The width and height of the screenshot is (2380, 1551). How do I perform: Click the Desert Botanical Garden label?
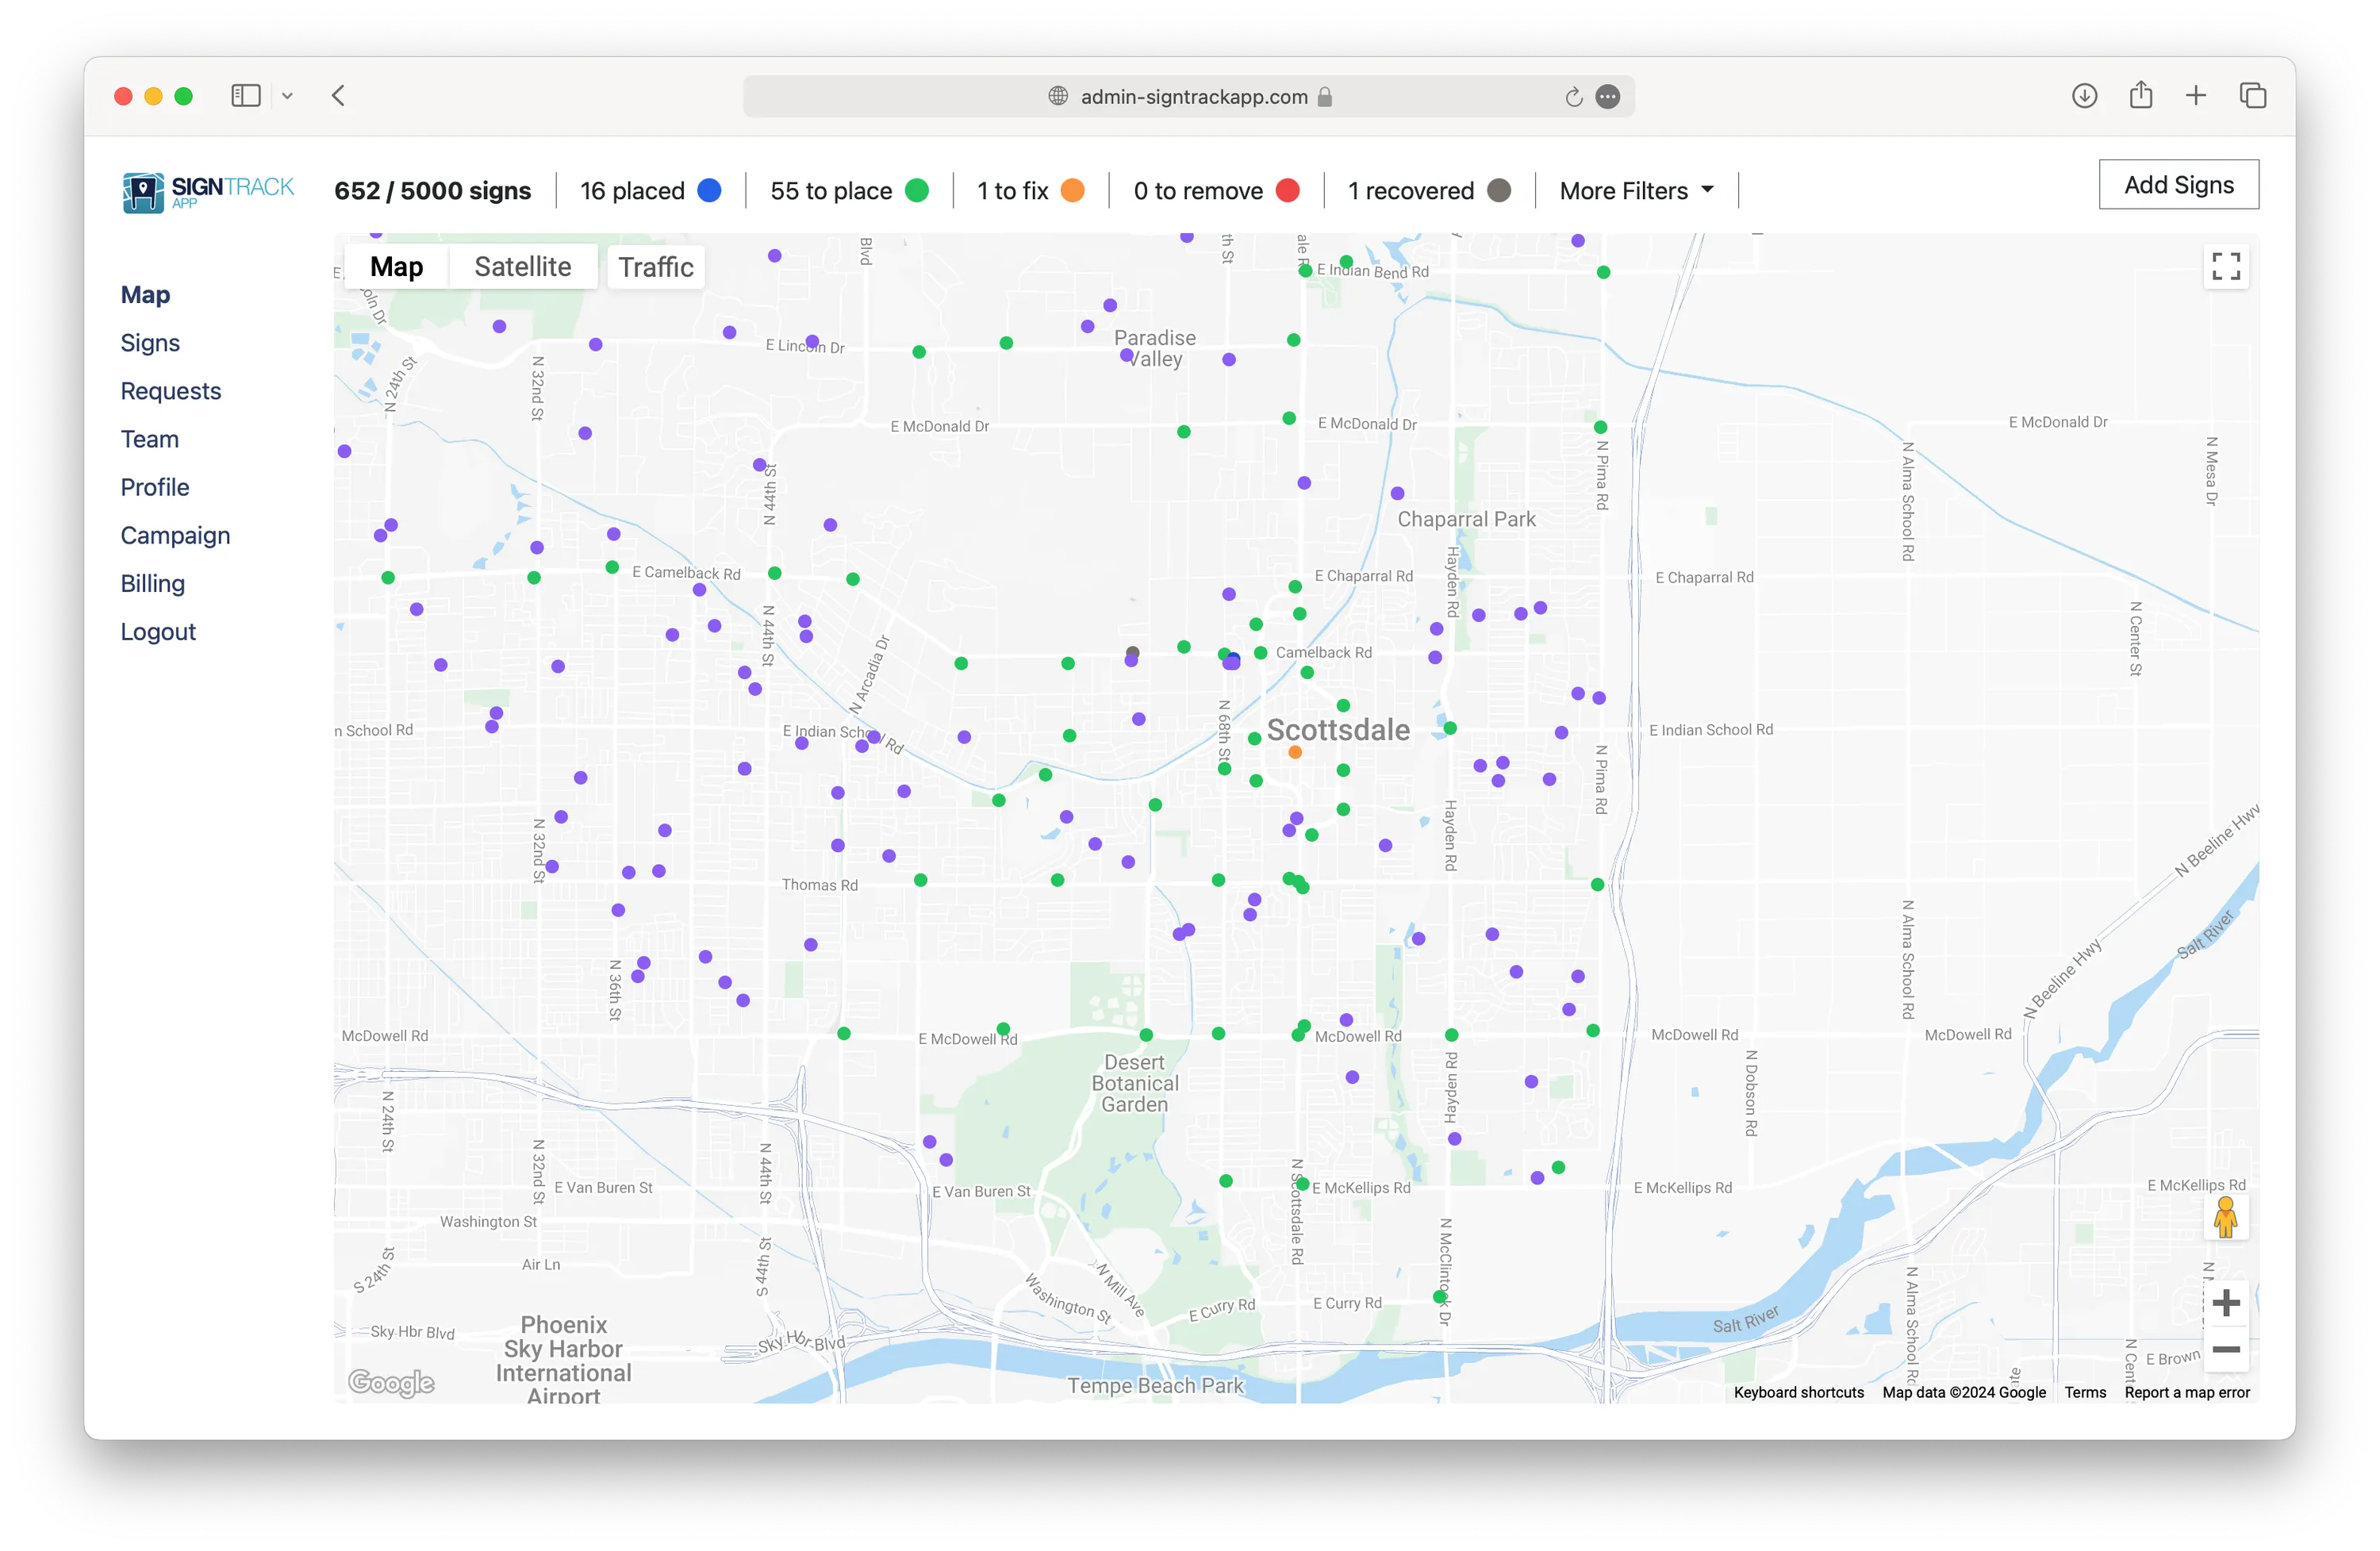coord(1135,1083)
